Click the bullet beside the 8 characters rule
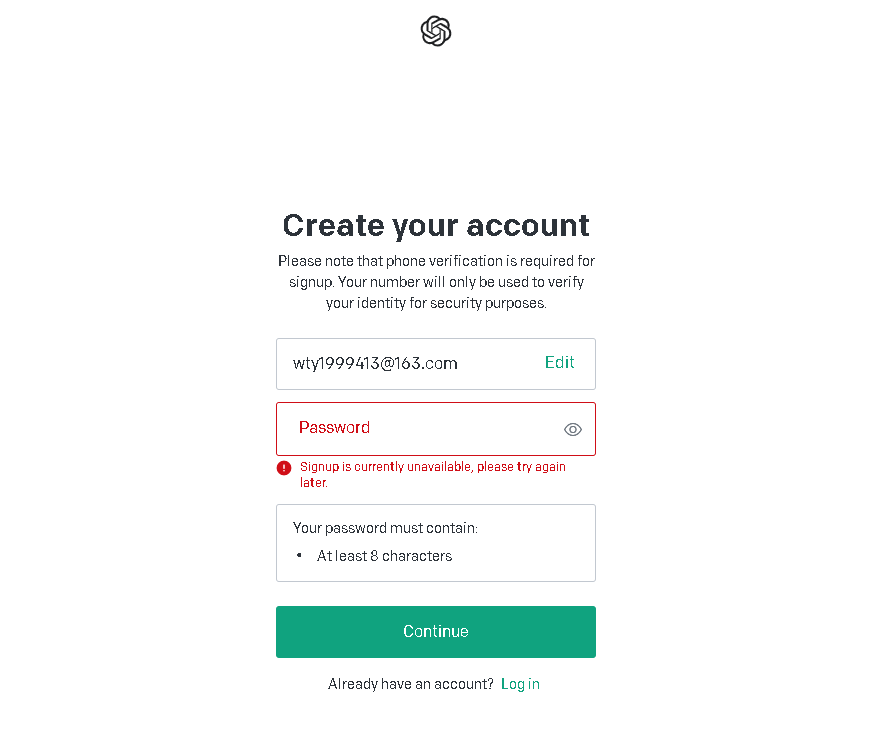875x744 pixels. tap(299, 556)
